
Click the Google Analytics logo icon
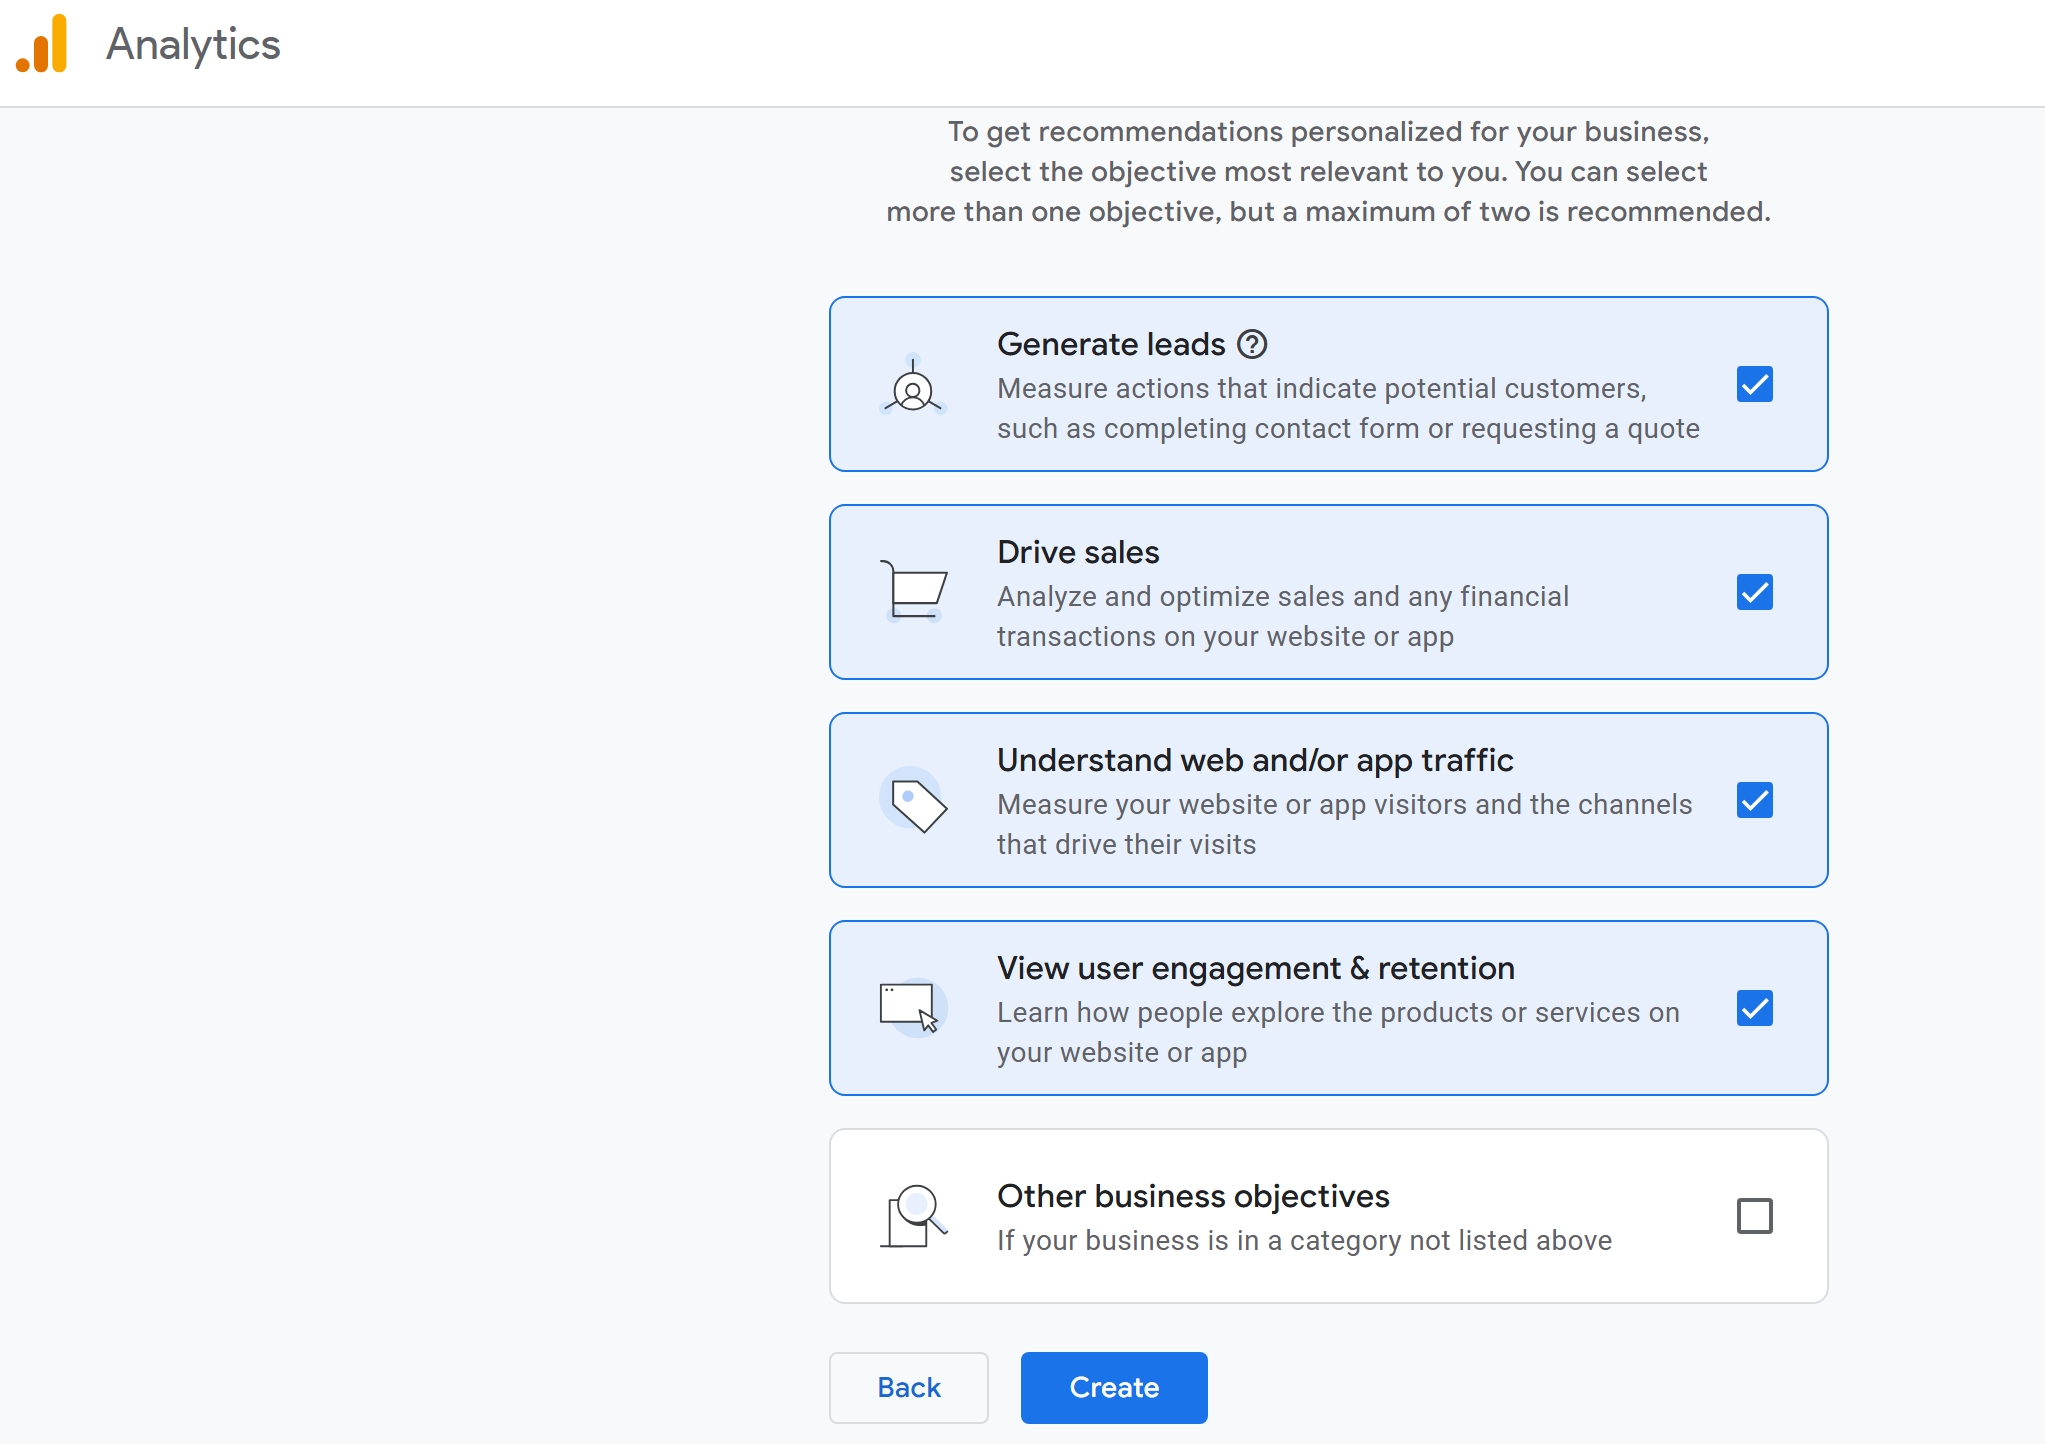coord(42,45)
